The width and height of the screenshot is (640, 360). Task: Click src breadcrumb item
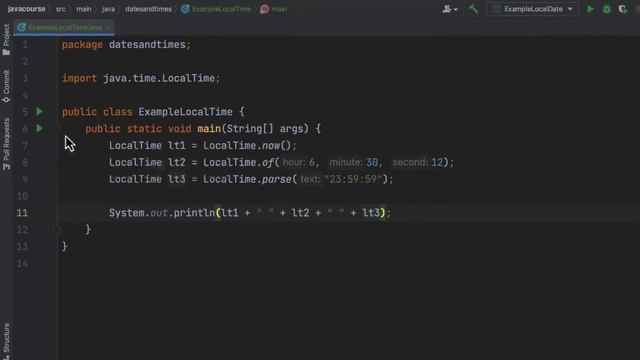[61, 9]
